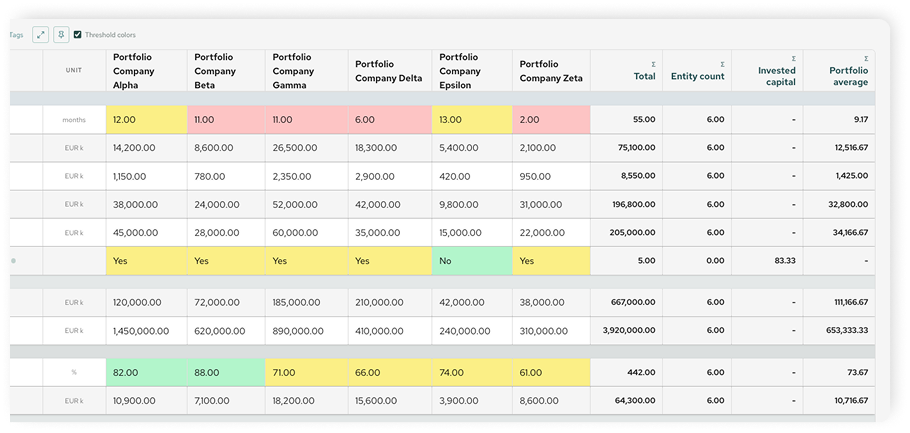Select the red 11.00 cell under Beta
910x433 pixels.
point(226,120)
